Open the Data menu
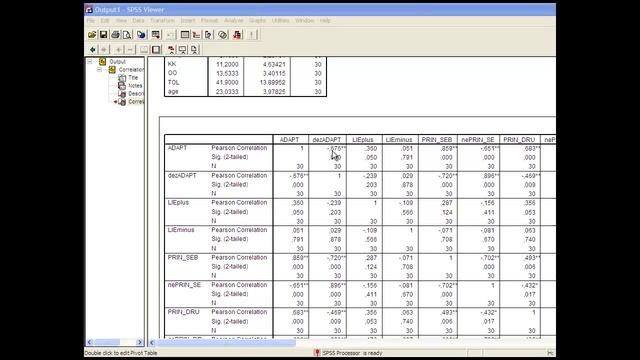 (x=138, y=20)
